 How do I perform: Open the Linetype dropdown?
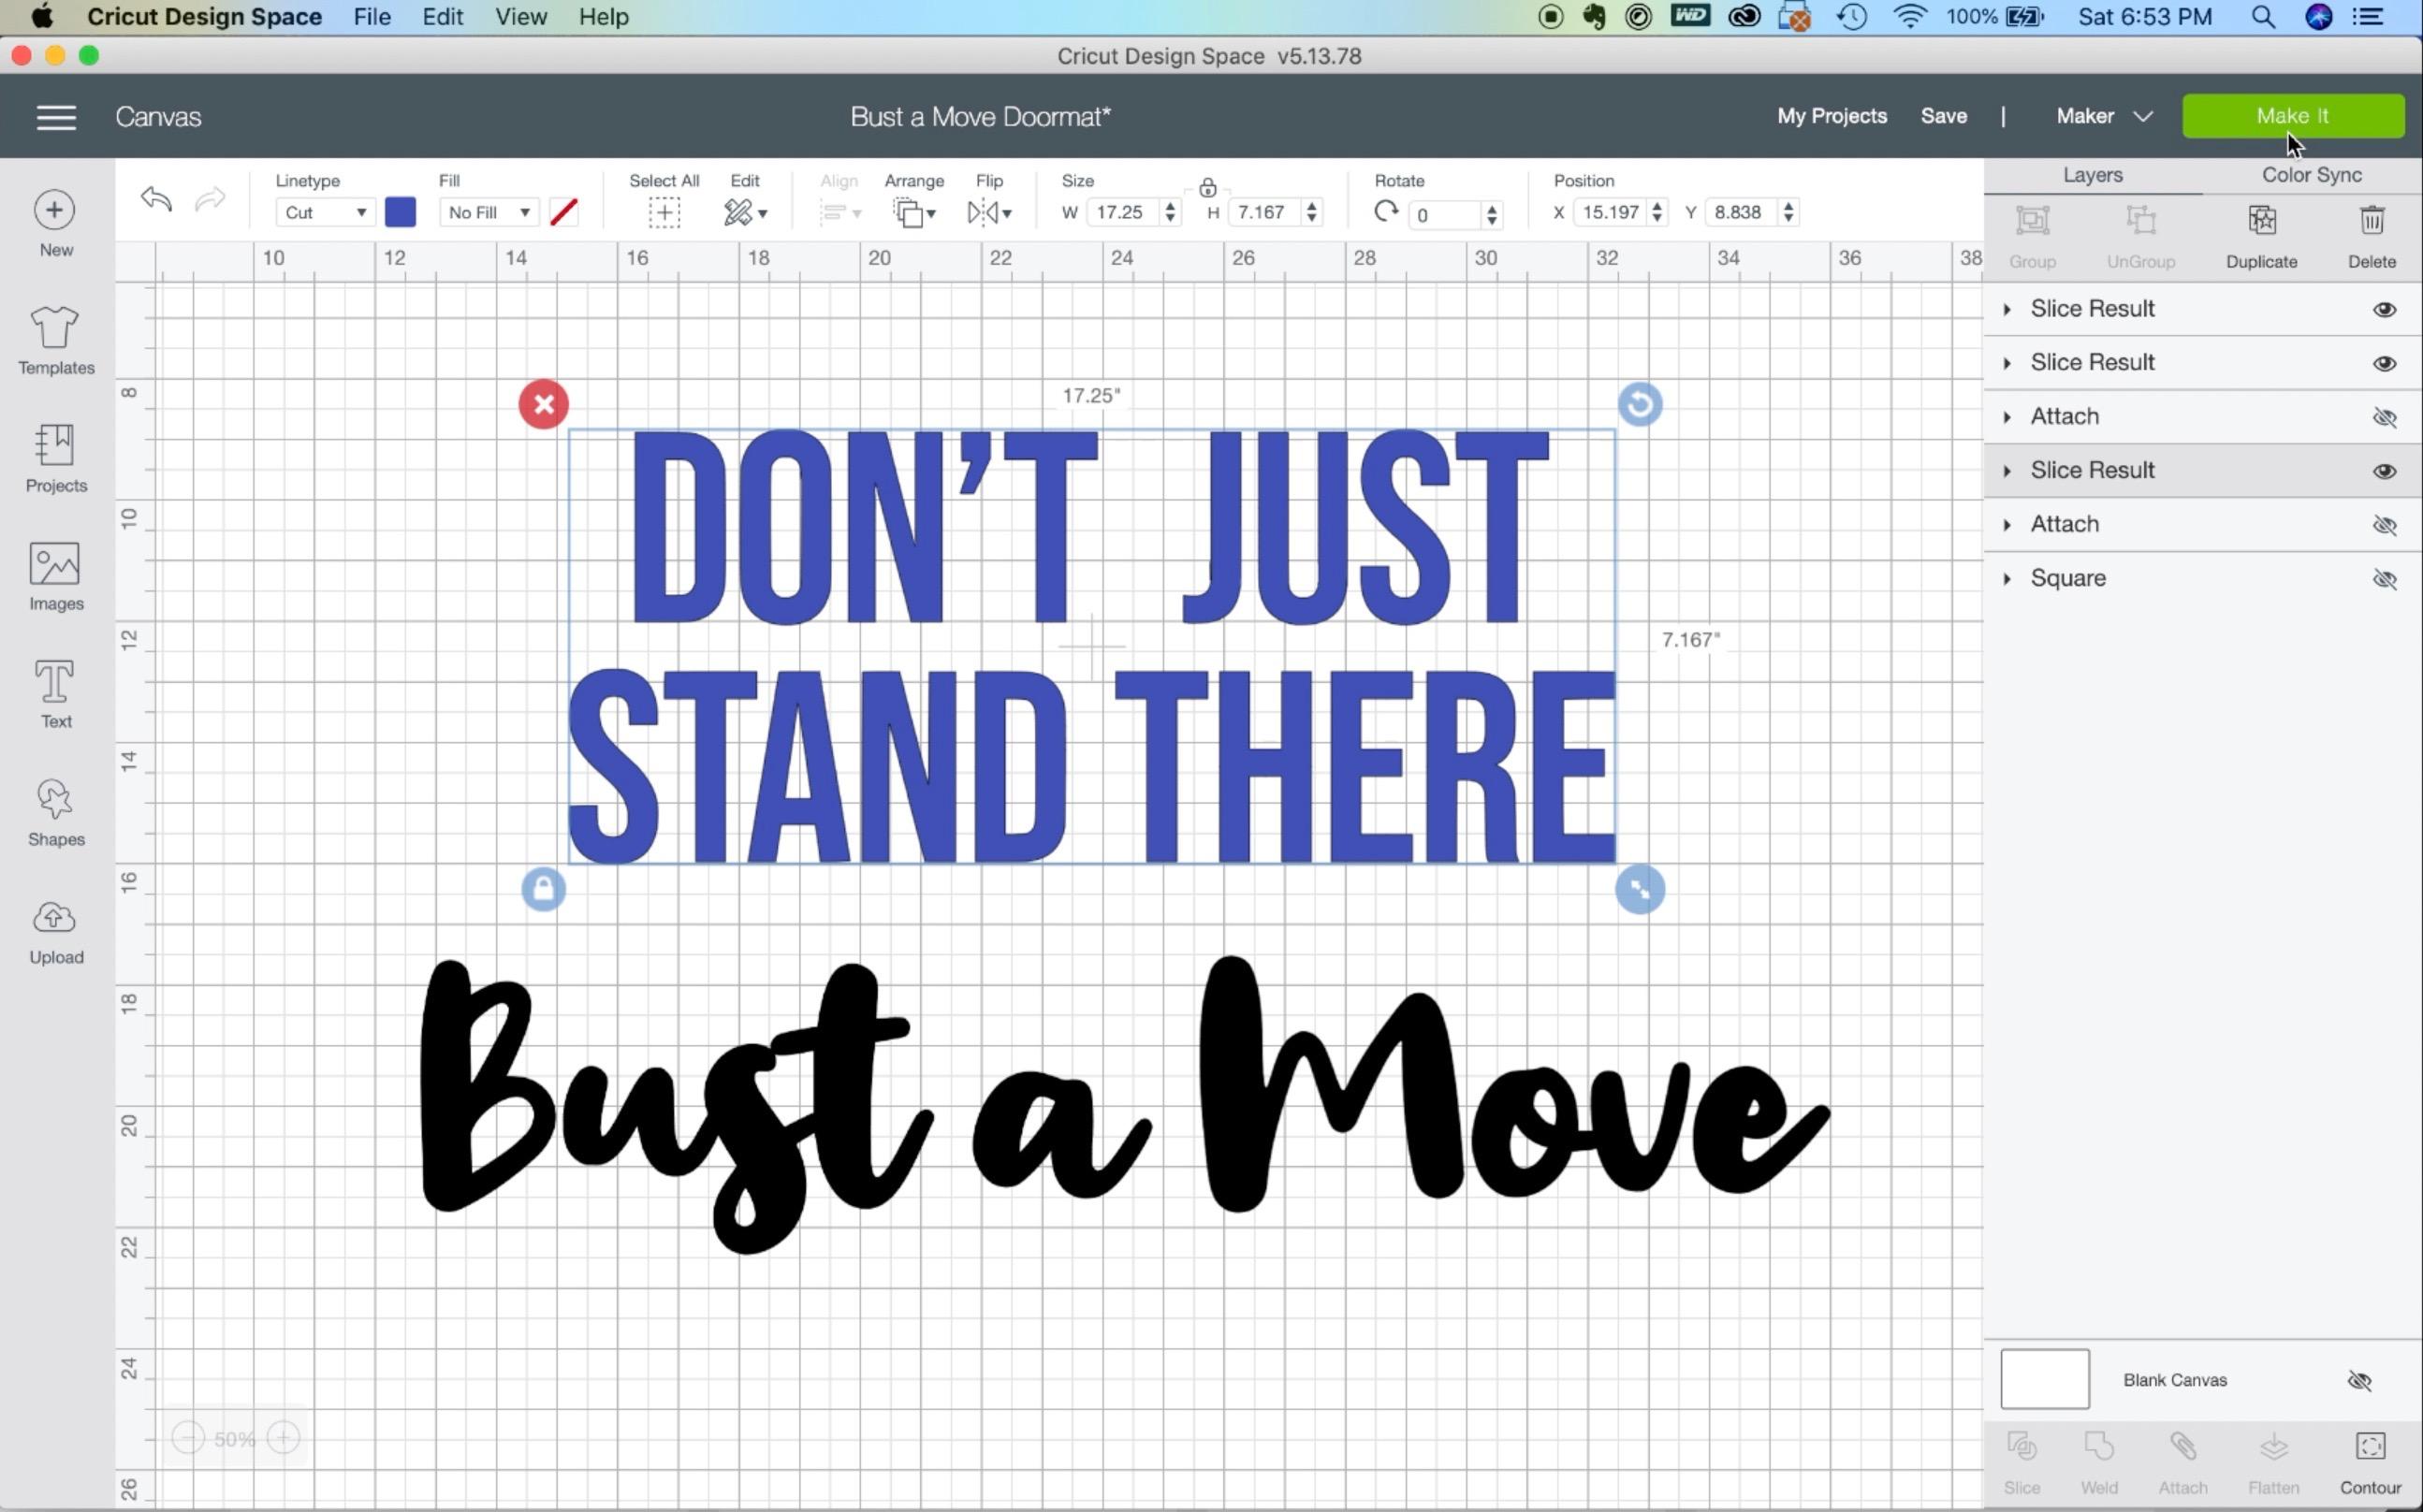(324, 212)
